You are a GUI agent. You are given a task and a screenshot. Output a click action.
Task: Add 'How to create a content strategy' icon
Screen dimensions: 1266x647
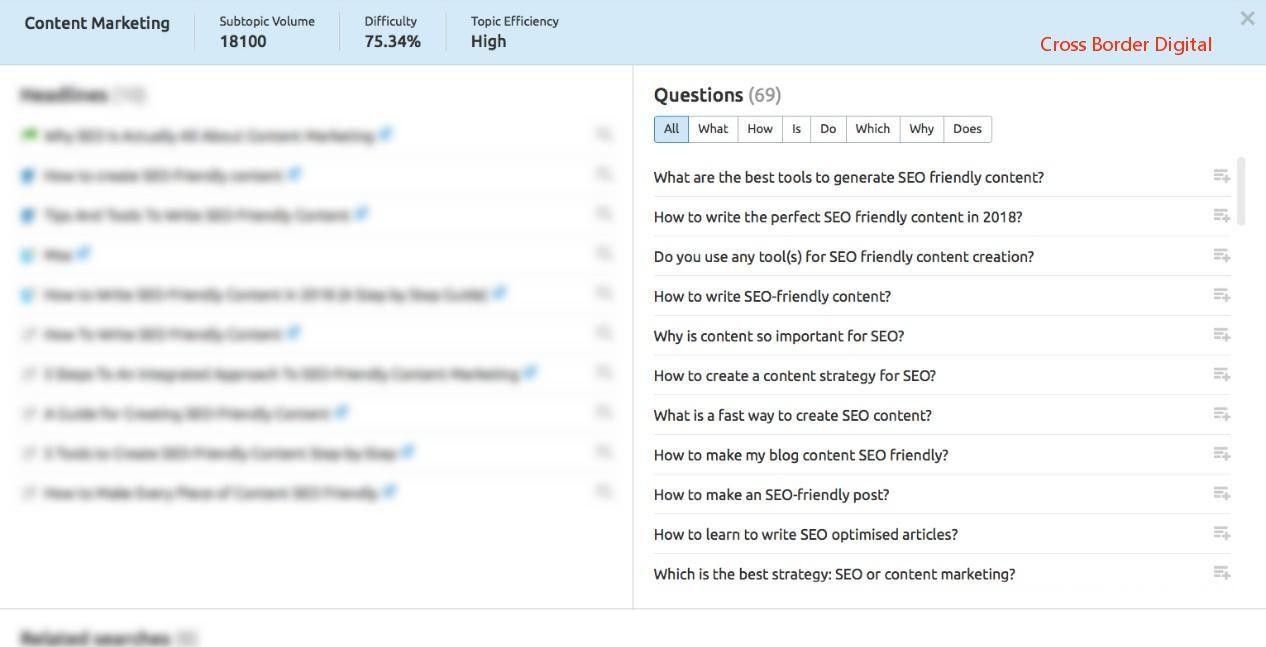1221,375
